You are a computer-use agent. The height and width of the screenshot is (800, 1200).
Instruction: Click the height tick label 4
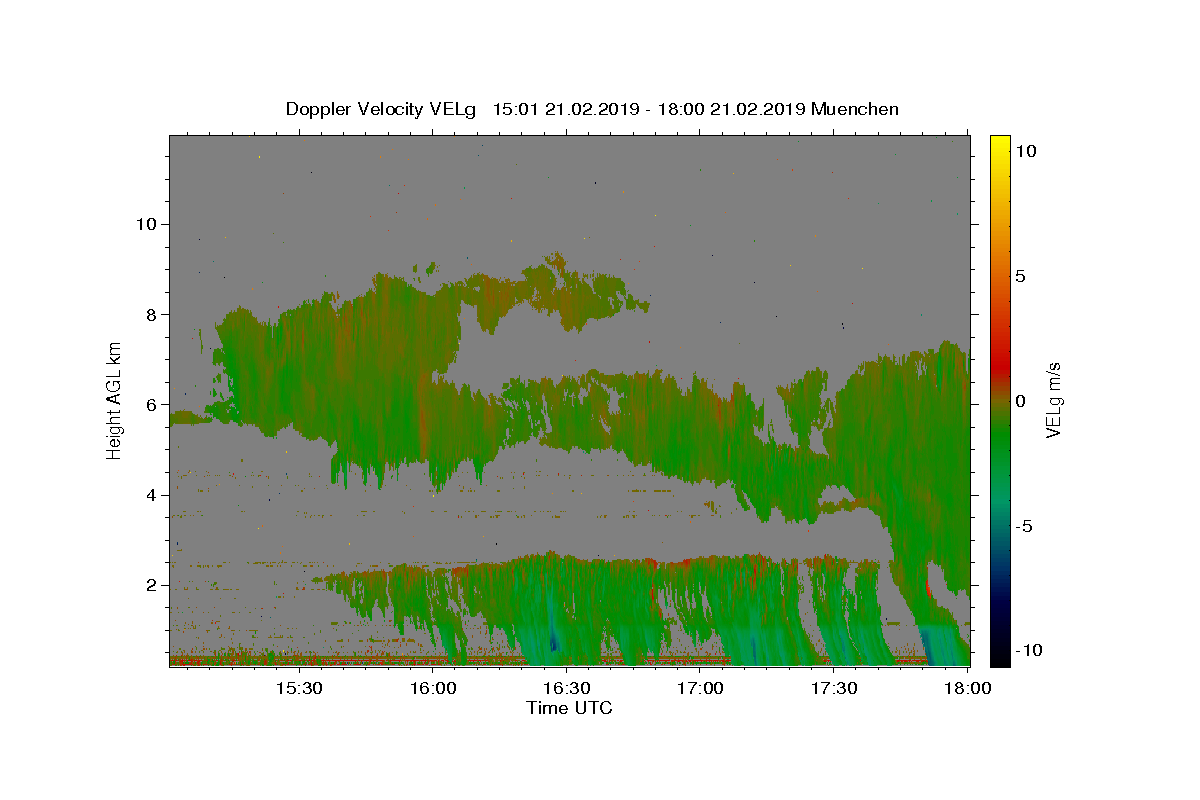[x=151, y=495]
